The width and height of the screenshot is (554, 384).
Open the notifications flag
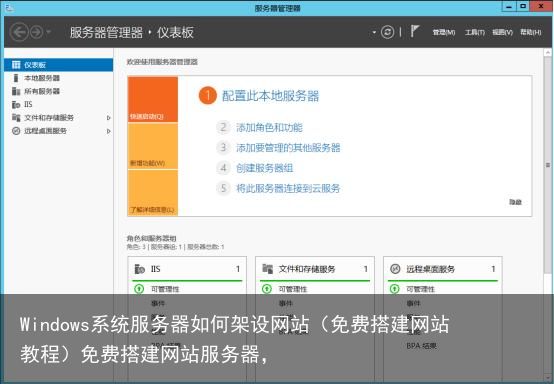point(415,31)
